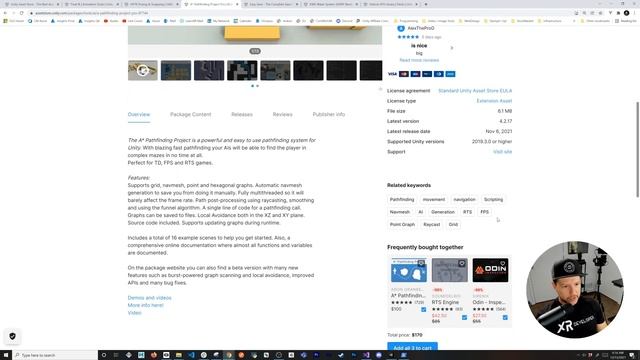Switch to the Overview tab
640x360 pixels.
point(139,114)
